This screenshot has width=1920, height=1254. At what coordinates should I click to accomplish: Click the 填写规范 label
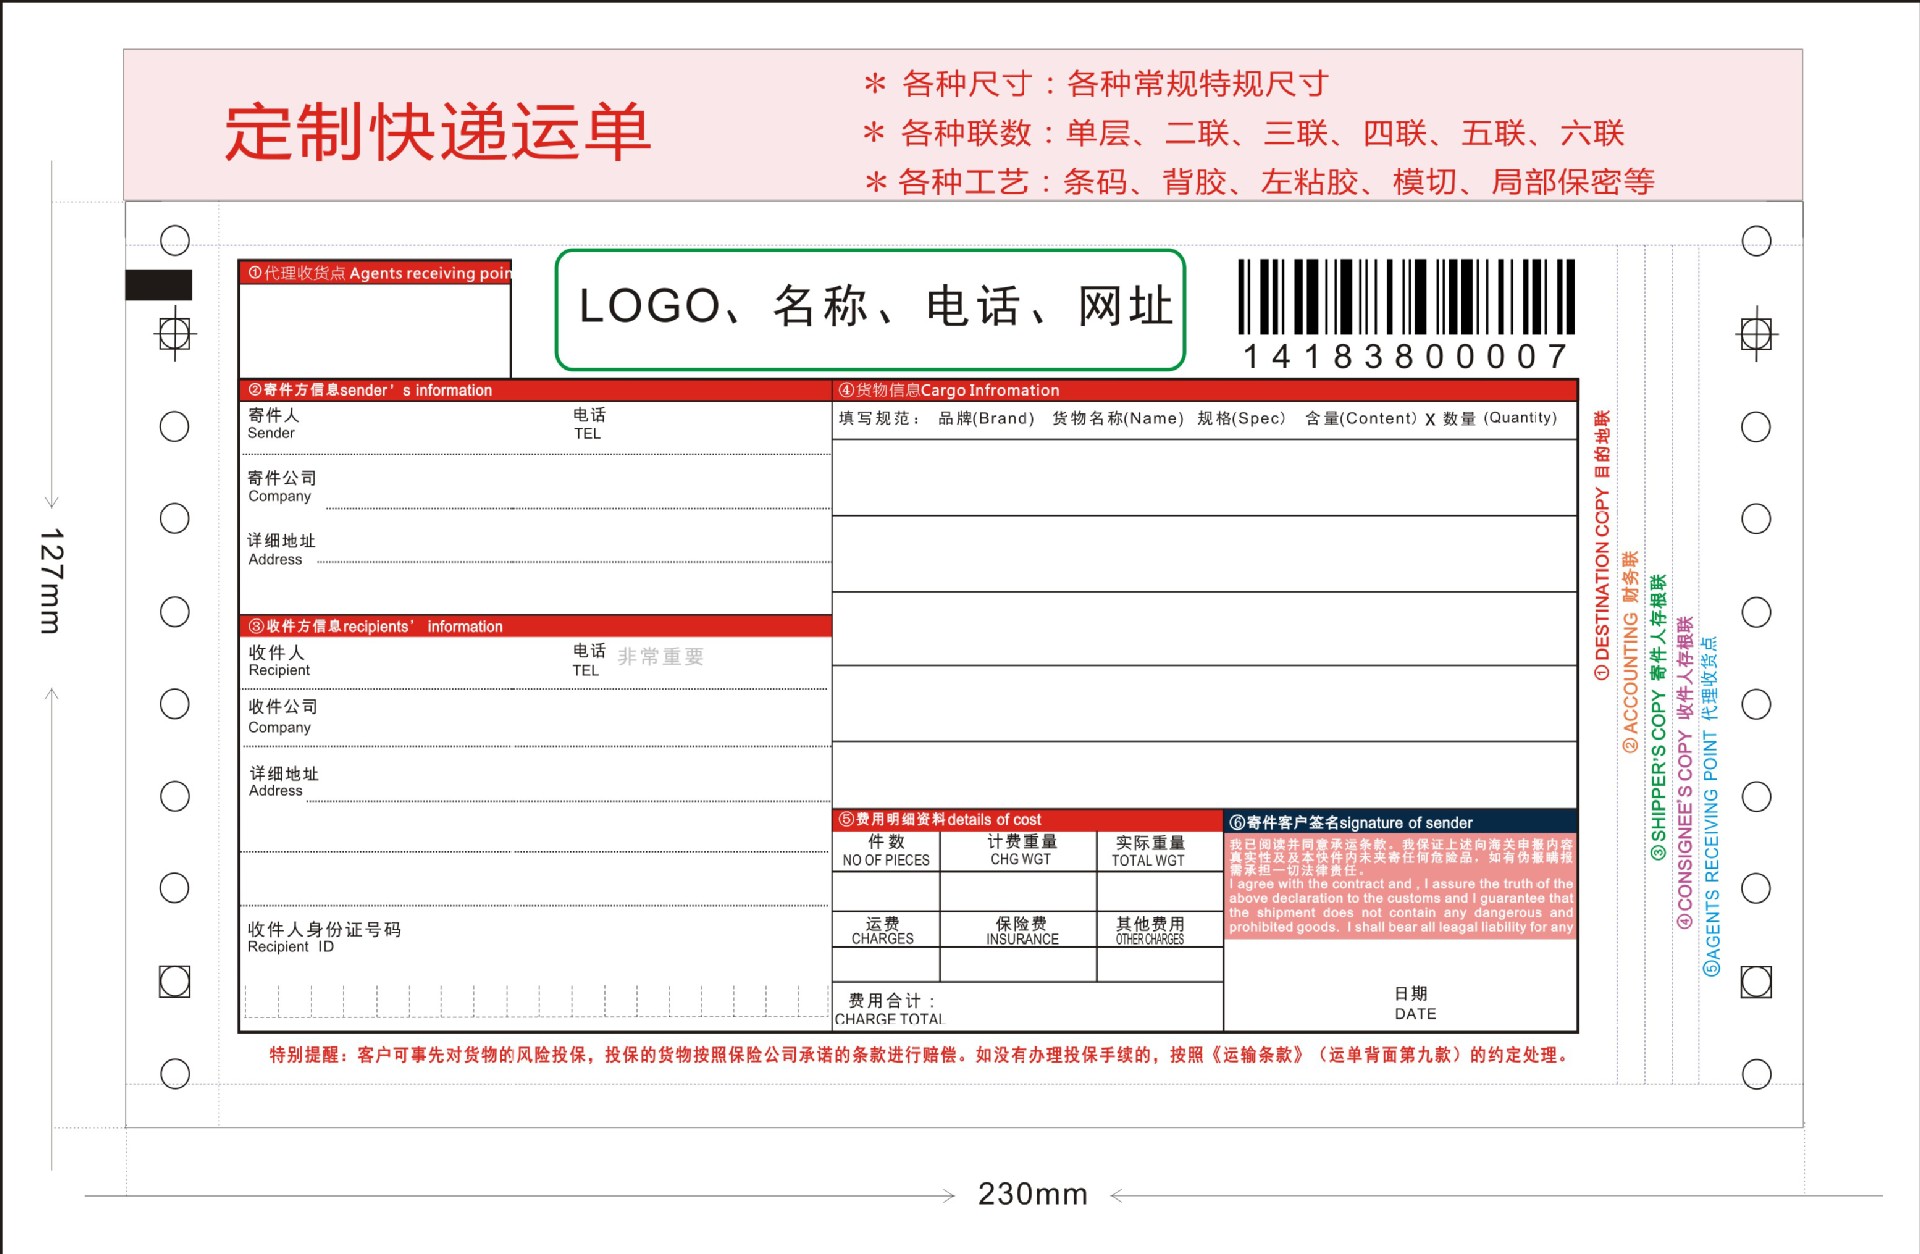879,419
